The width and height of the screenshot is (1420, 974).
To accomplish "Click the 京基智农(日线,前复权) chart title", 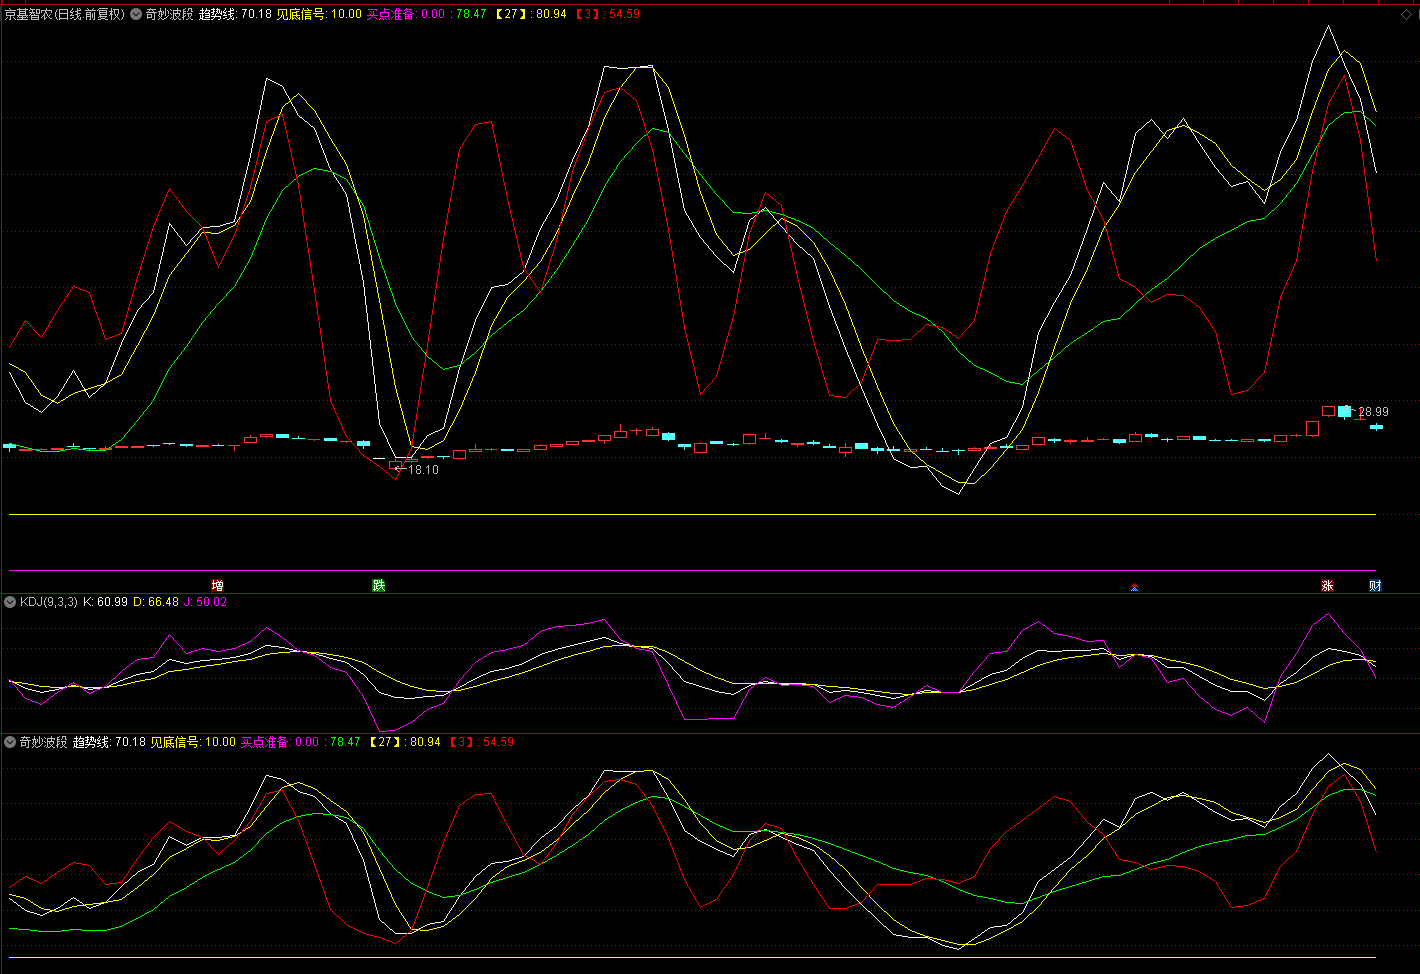I will click(64, 14).
